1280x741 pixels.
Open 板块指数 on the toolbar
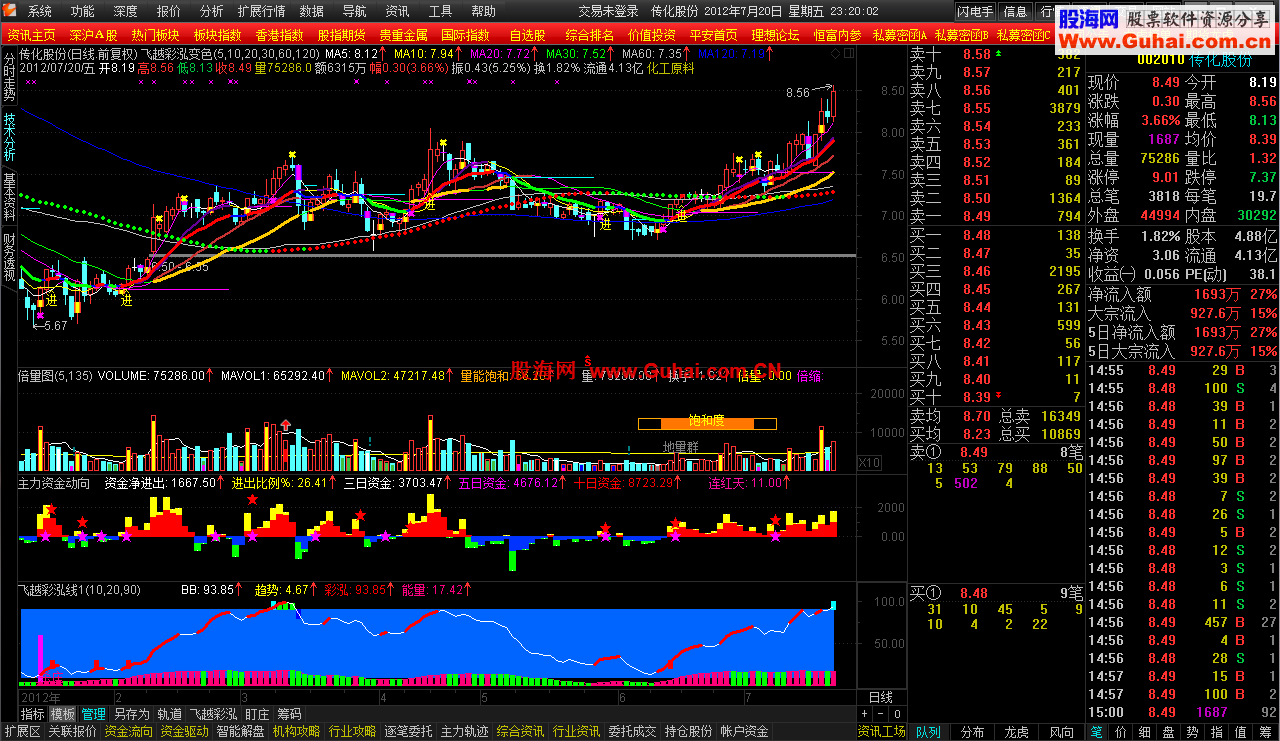(x=217, y=35)
